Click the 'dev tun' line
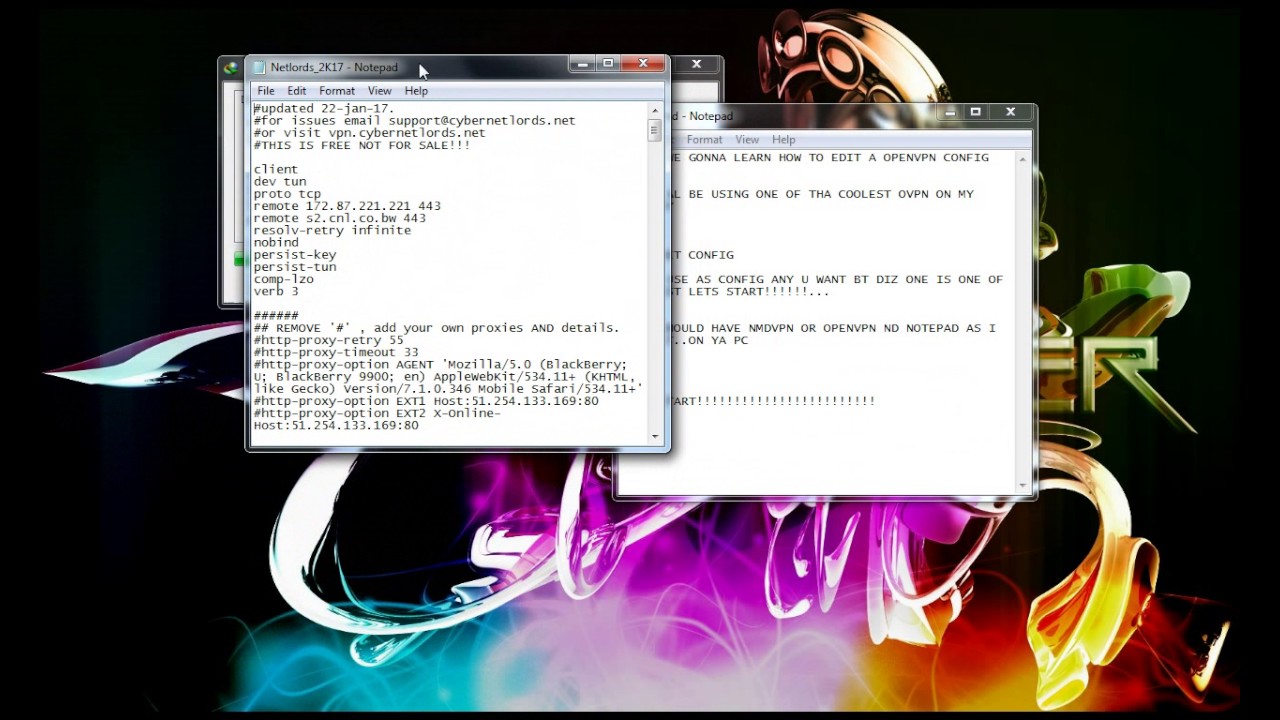 tap(280, 182)
